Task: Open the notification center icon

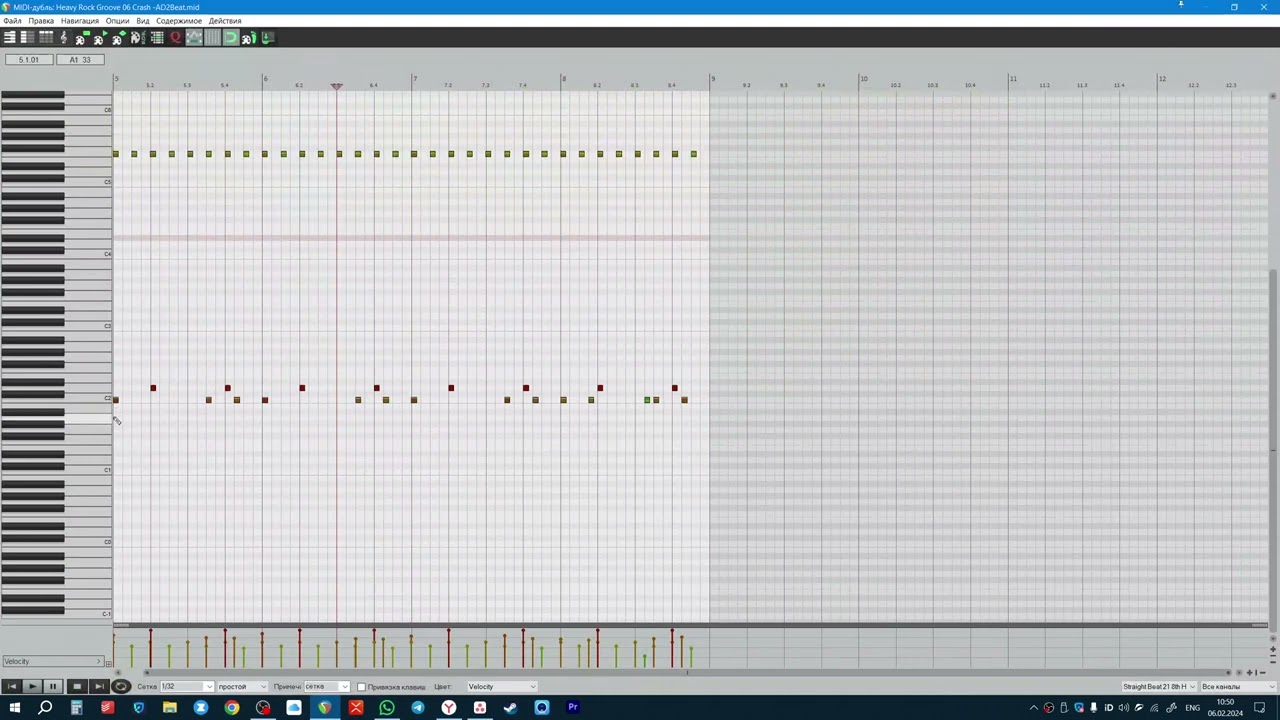Action: click(1260, 708)
